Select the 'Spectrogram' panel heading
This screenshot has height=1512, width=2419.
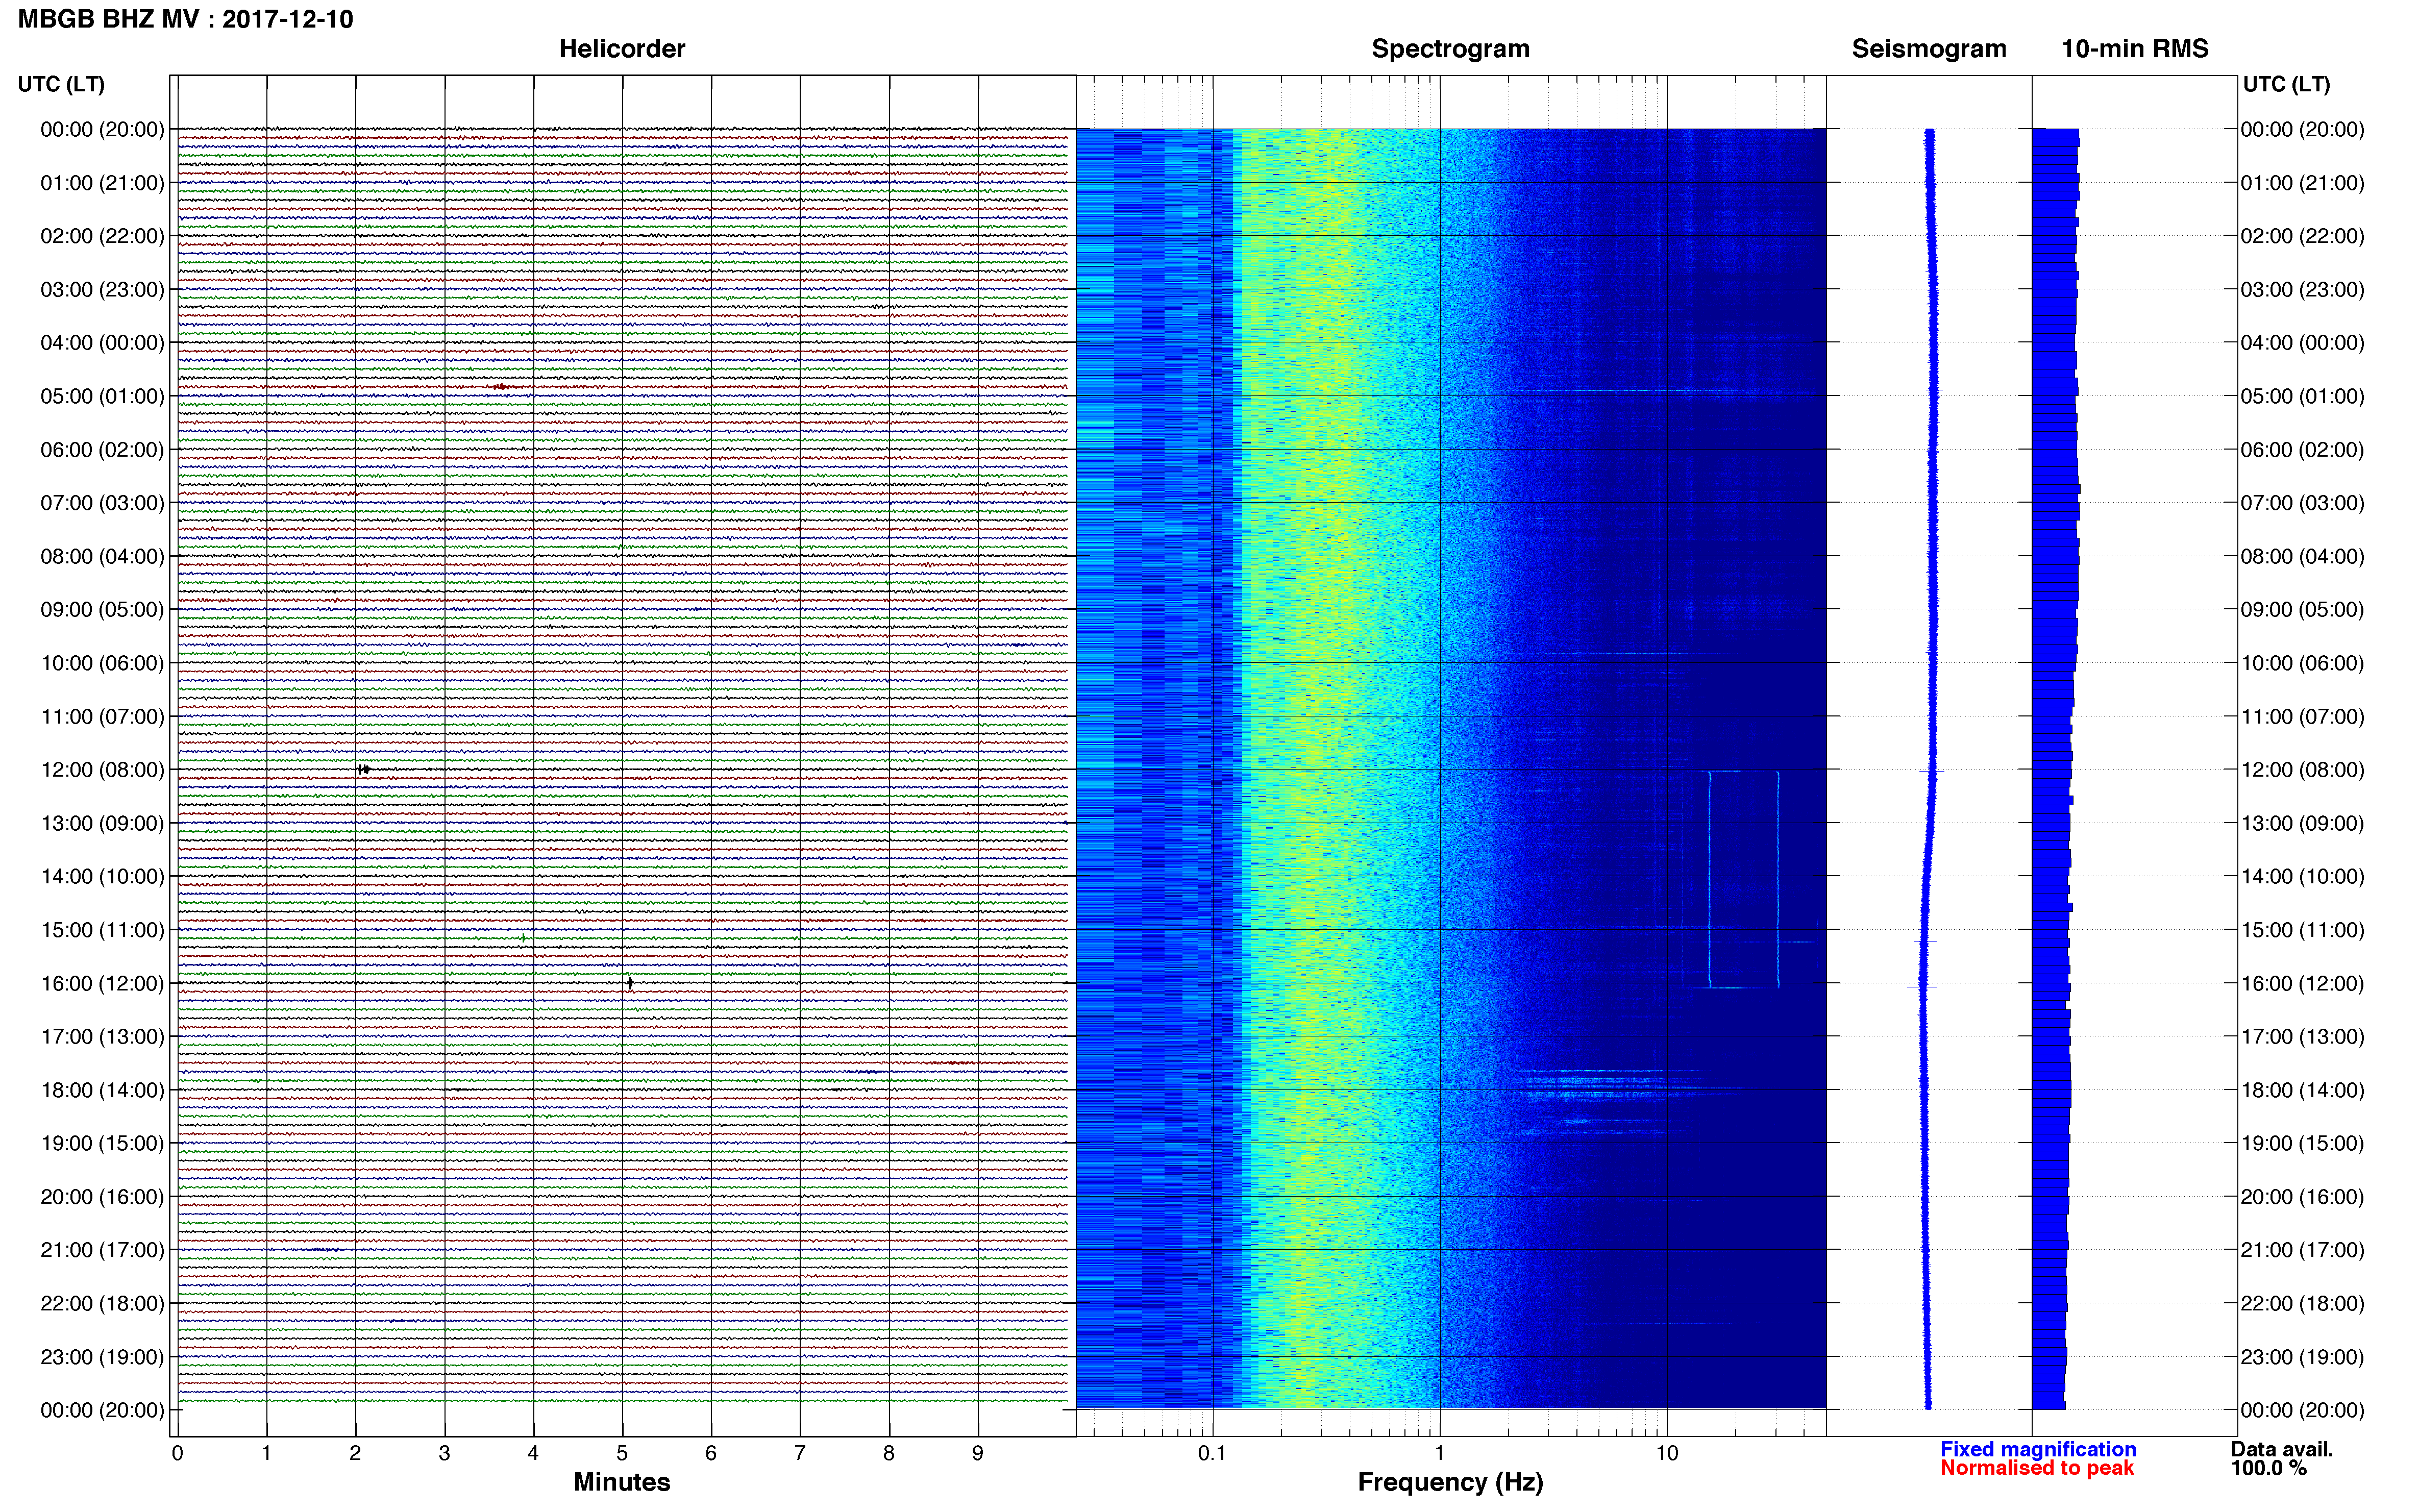point(1450,49)
